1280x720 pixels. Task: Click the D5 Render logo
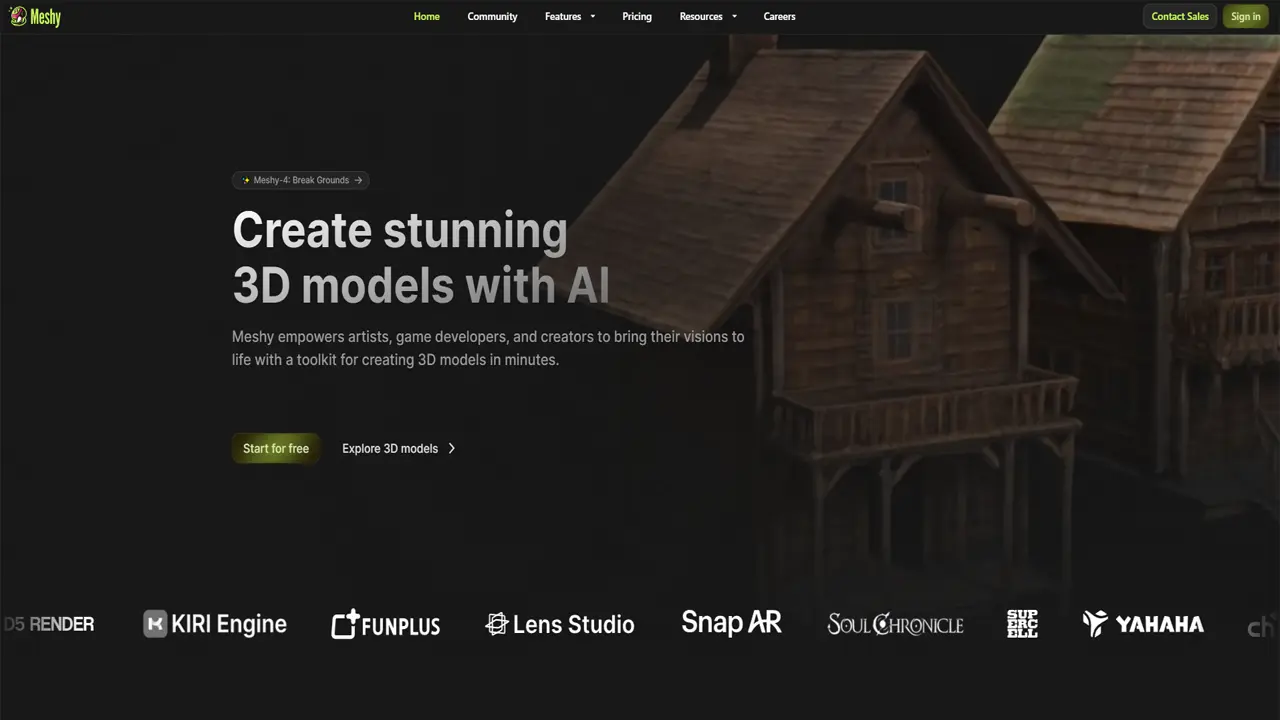click(49, 624)
